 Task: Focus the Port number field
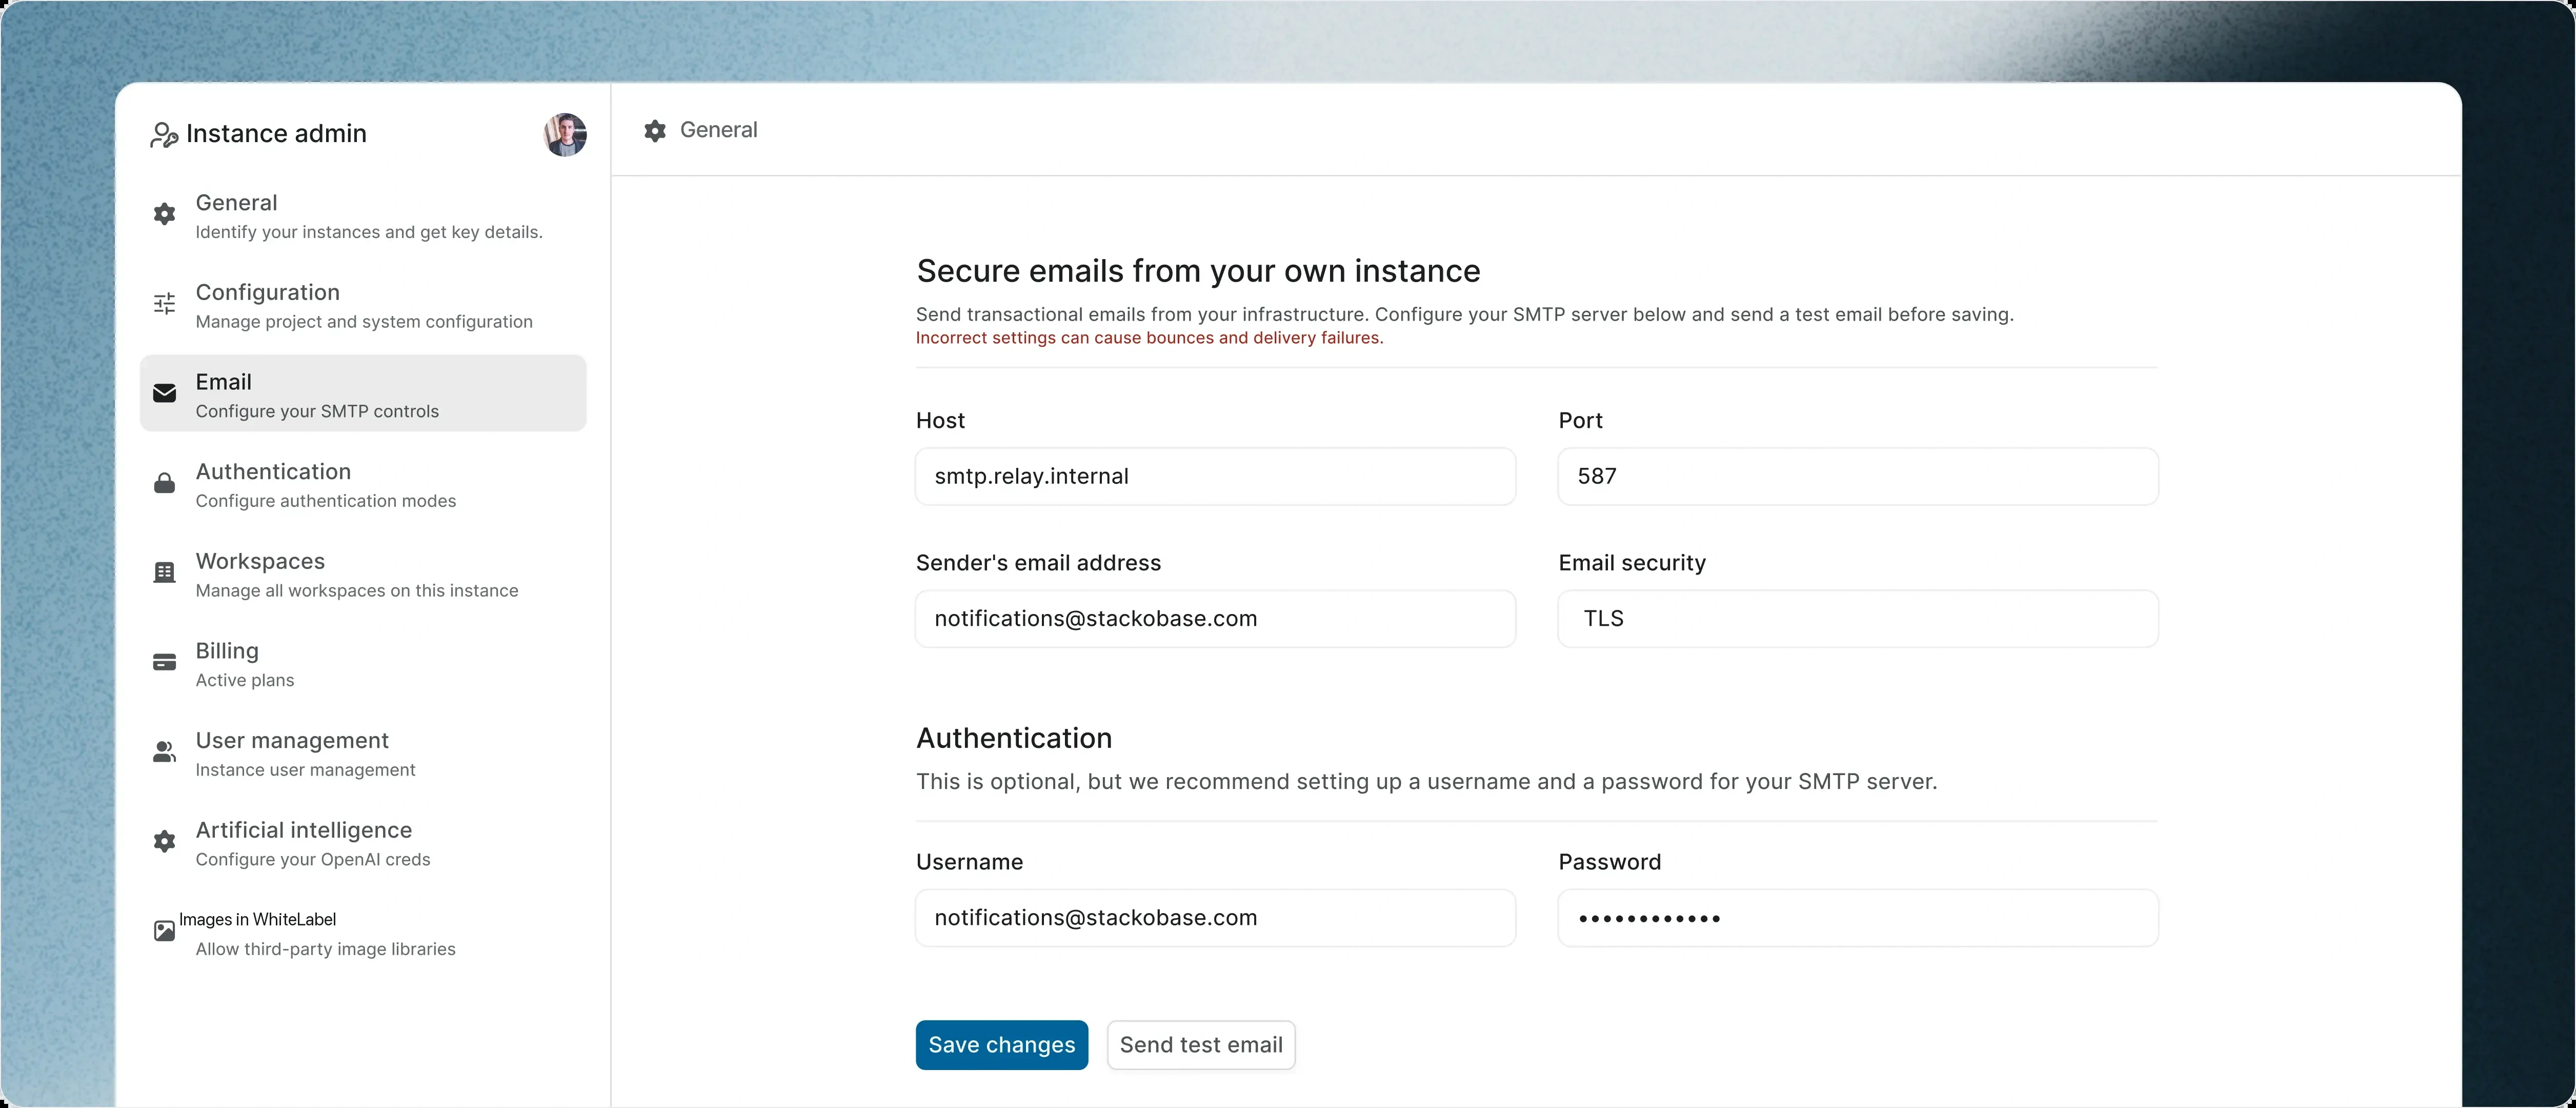pyautogui.click(x=1858, y=476)
